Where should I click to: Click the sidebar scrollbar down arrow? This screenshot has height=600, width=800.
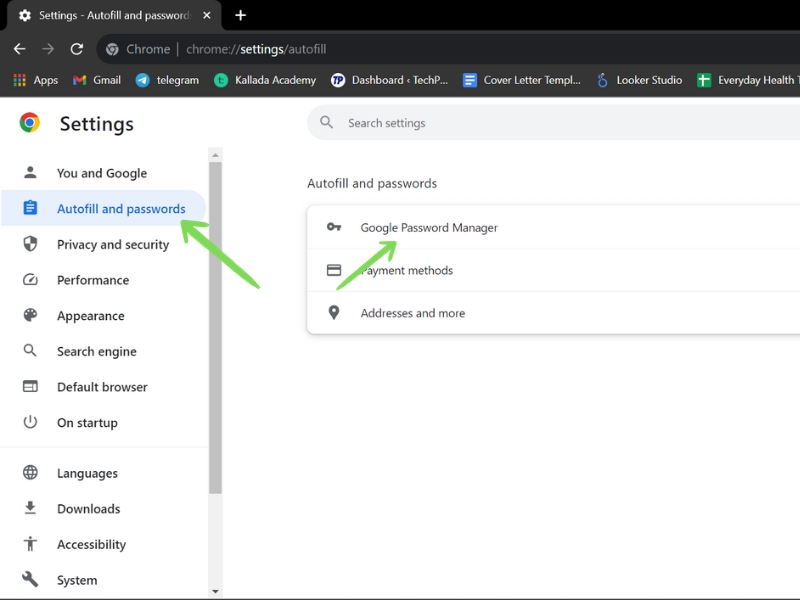pos(215,591)
